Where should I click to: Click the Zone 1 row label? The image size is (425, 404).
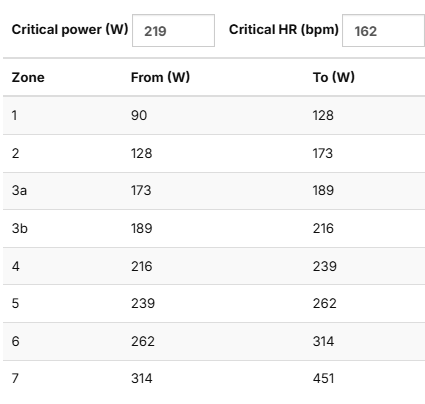14,115
